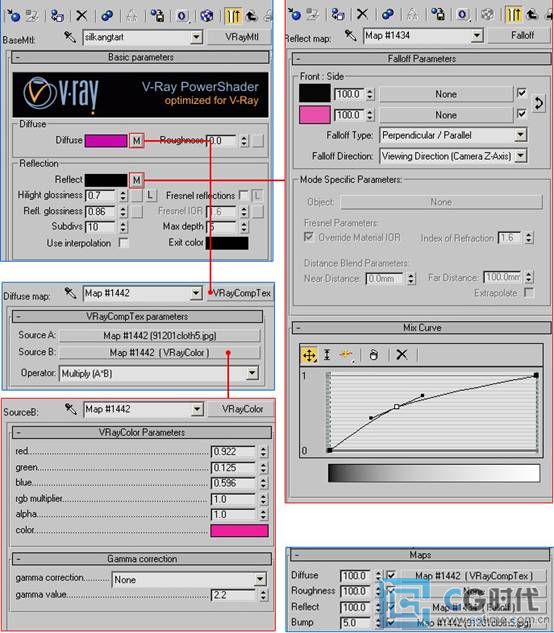This screenshot has height=633, width=554.
Task: Click Material ID Channel icon, VRayMtl panel
Action: pos(182,16)
